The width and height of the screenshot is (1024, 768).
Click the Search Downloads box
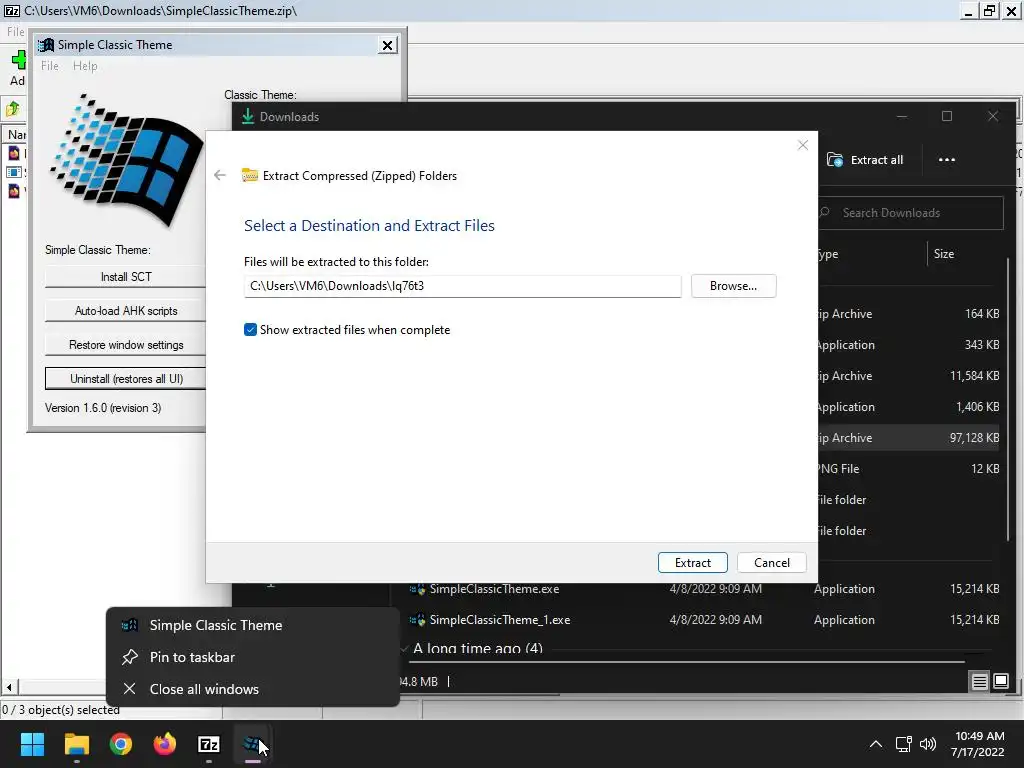point(911,213)
